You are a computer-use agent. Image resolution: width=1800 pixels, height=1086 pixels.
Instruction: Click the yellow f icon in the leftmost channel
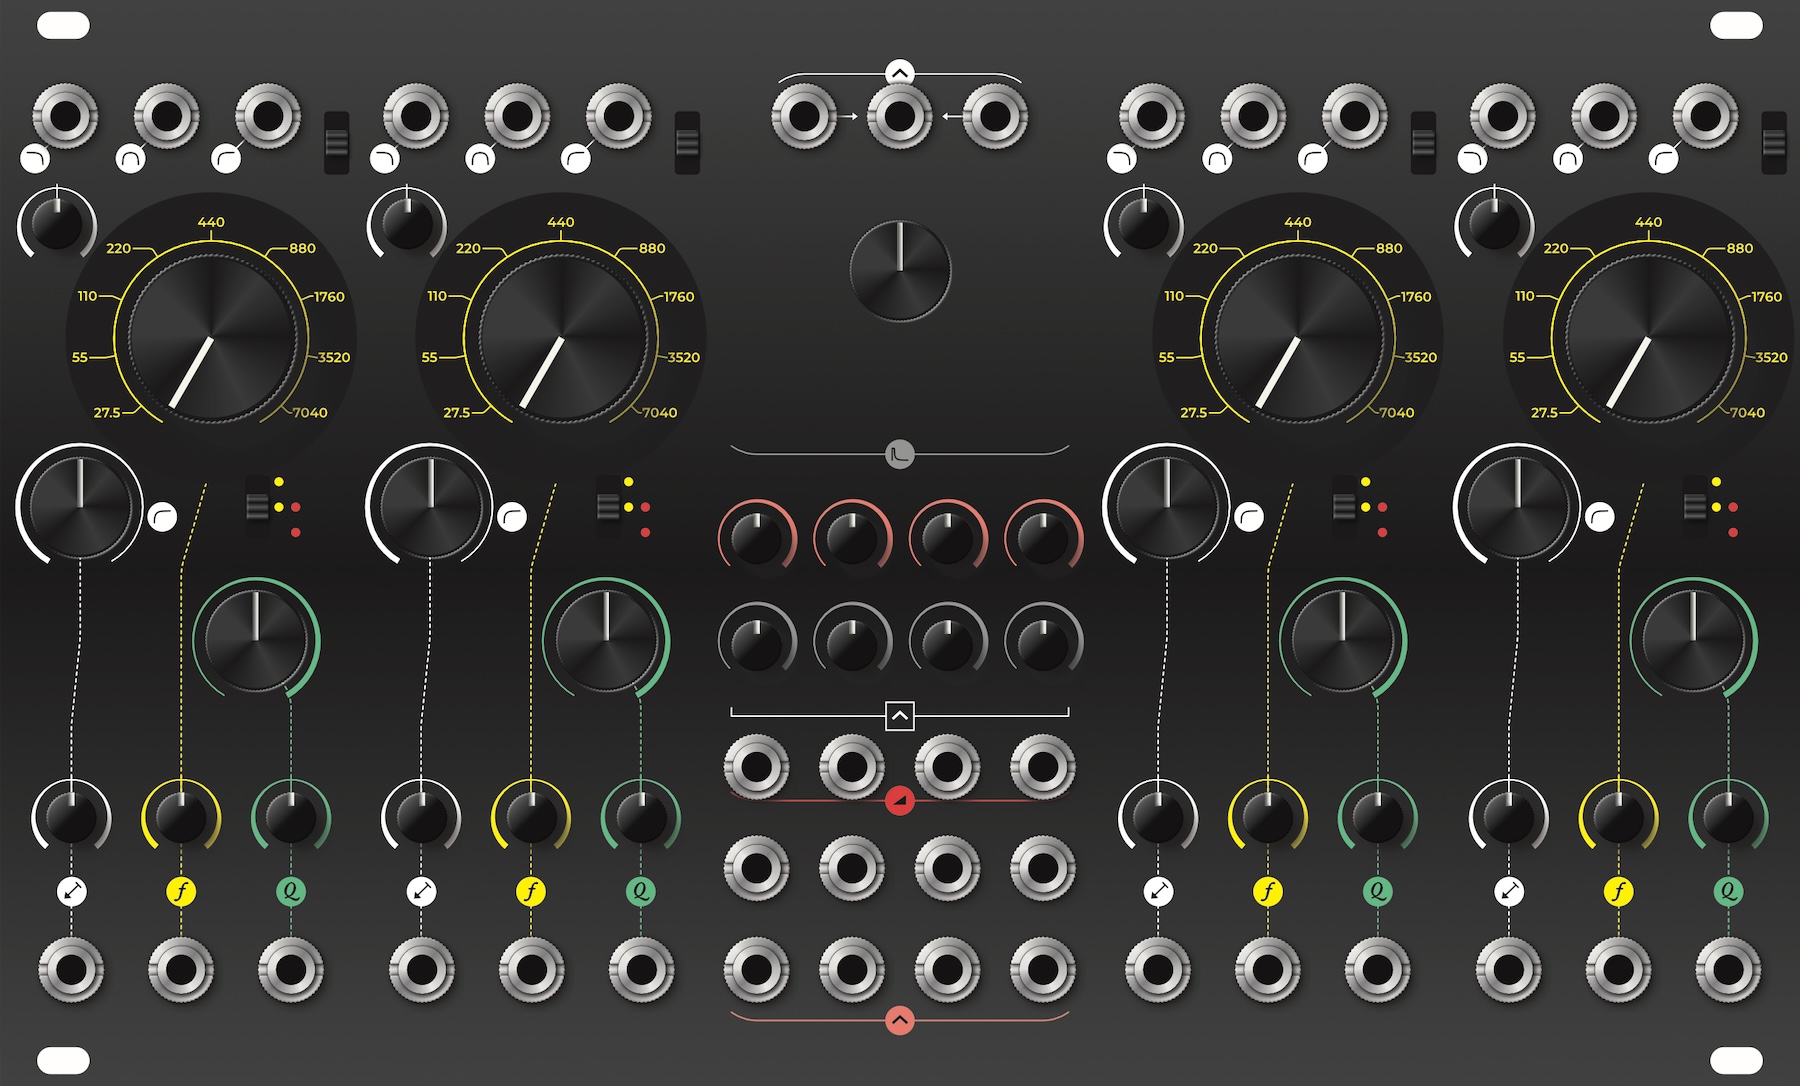point(181,891)
